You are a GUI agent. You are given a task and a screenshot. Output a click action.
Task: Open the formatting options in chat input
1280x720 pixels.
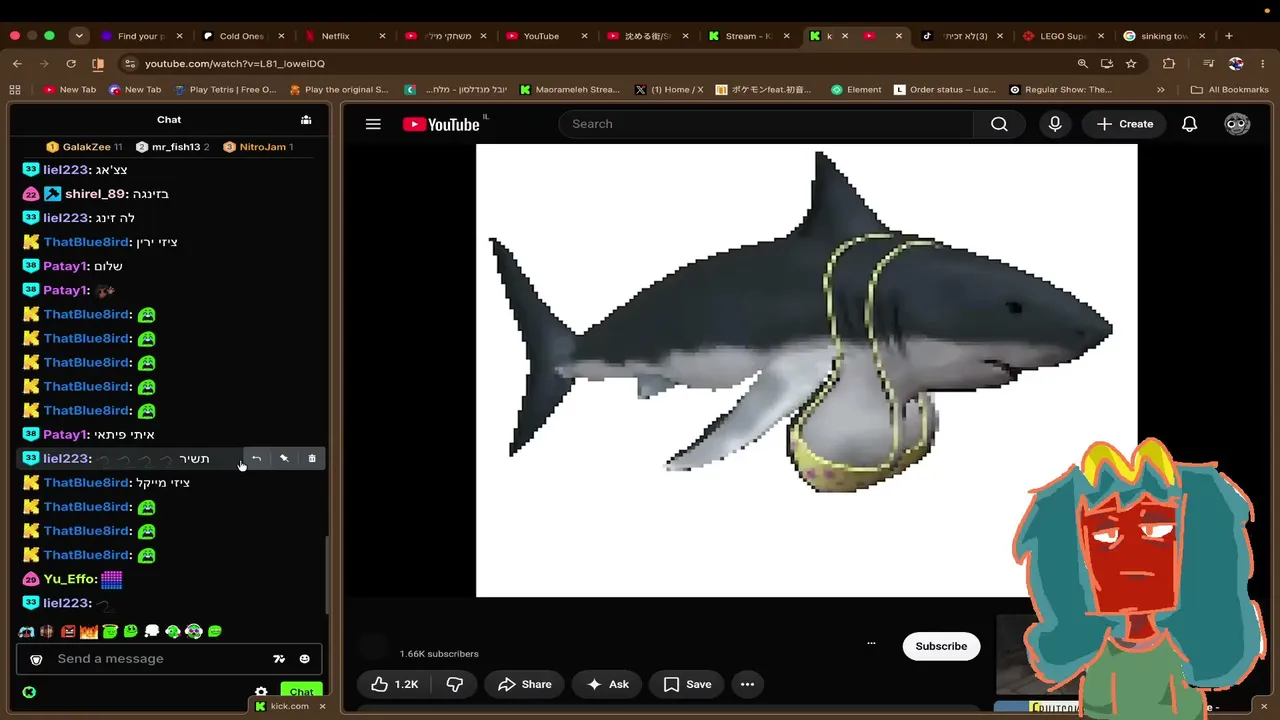point(279,659)
